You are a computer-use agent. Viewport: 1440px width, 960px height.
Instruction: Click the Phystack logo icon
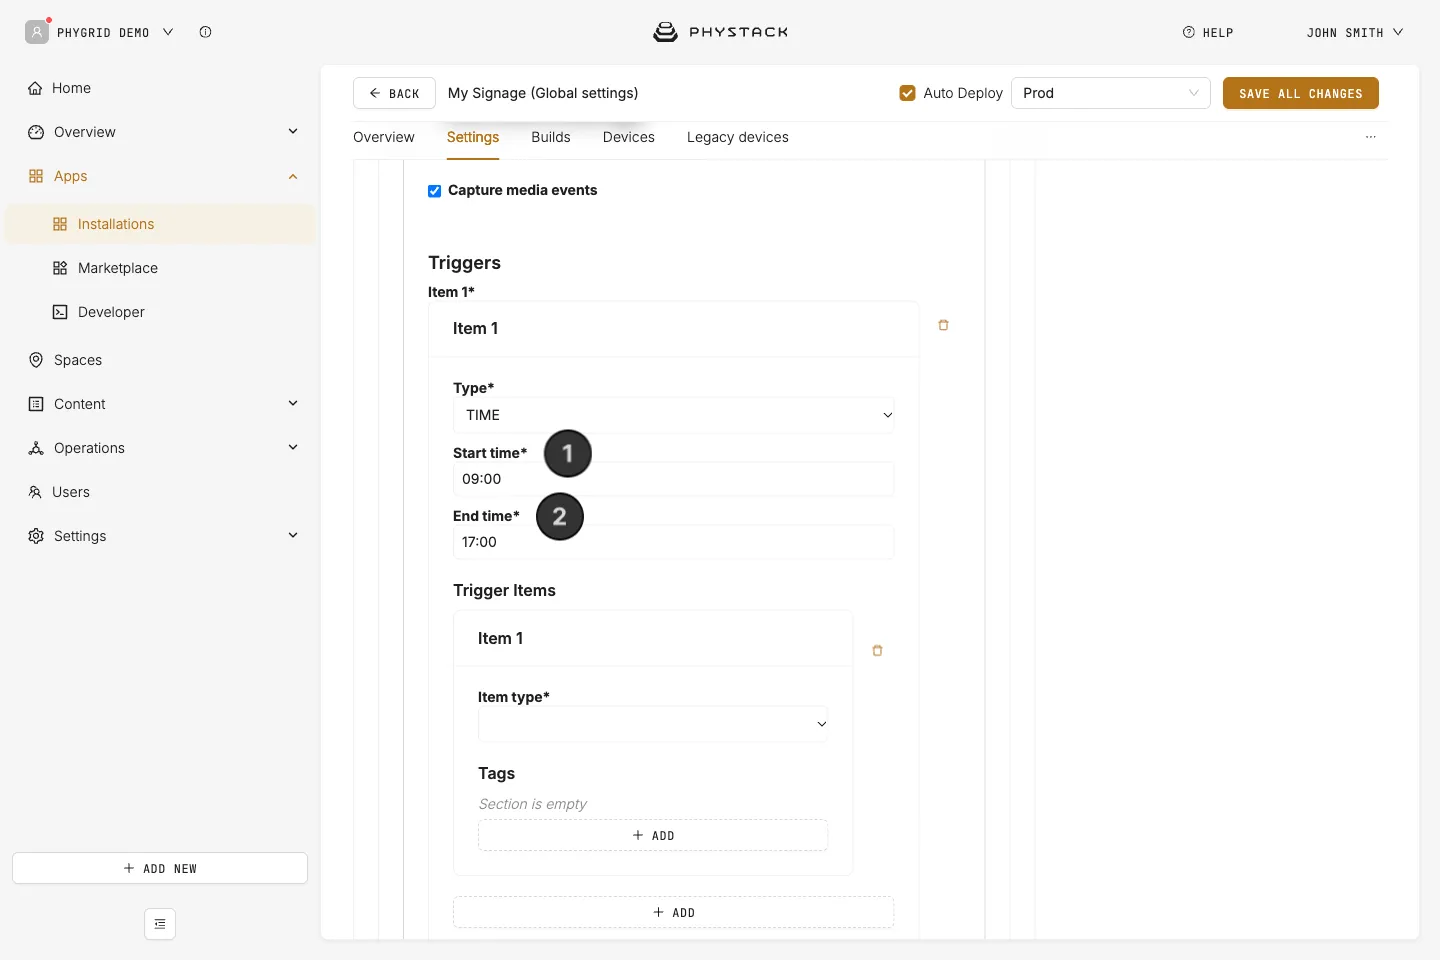pyautogui.click(x=665, y=32)
